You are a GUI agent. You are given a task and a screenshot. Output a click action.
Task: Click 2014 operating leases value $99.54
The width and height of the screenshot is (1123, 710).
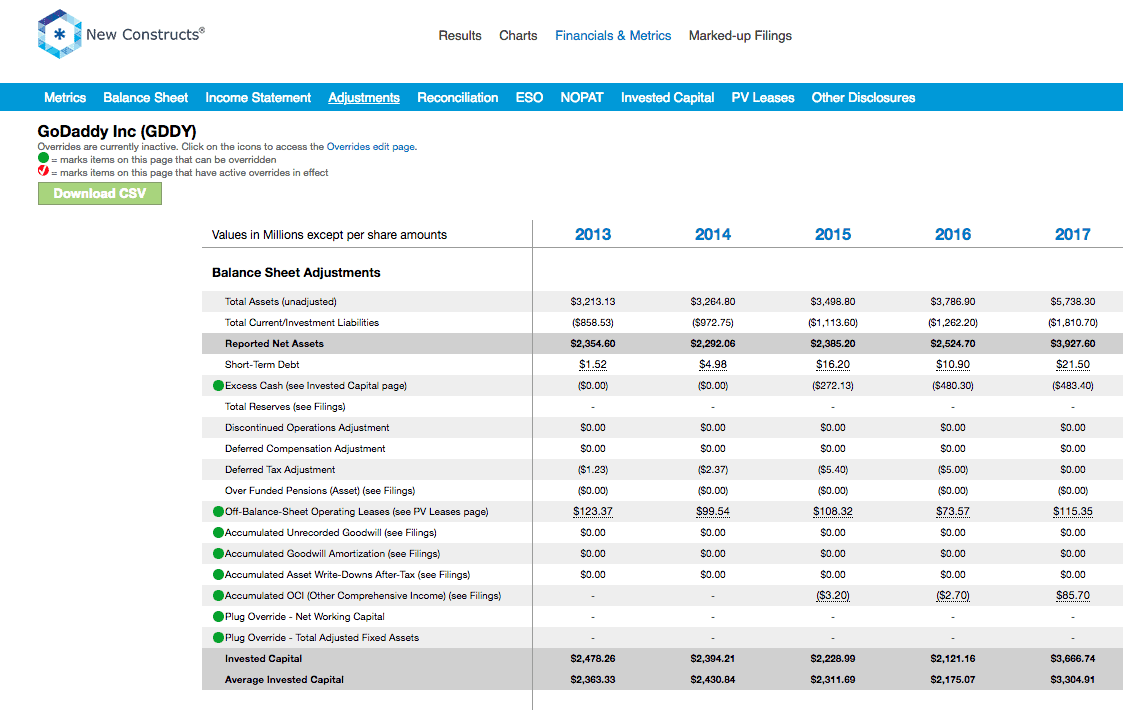713,512
